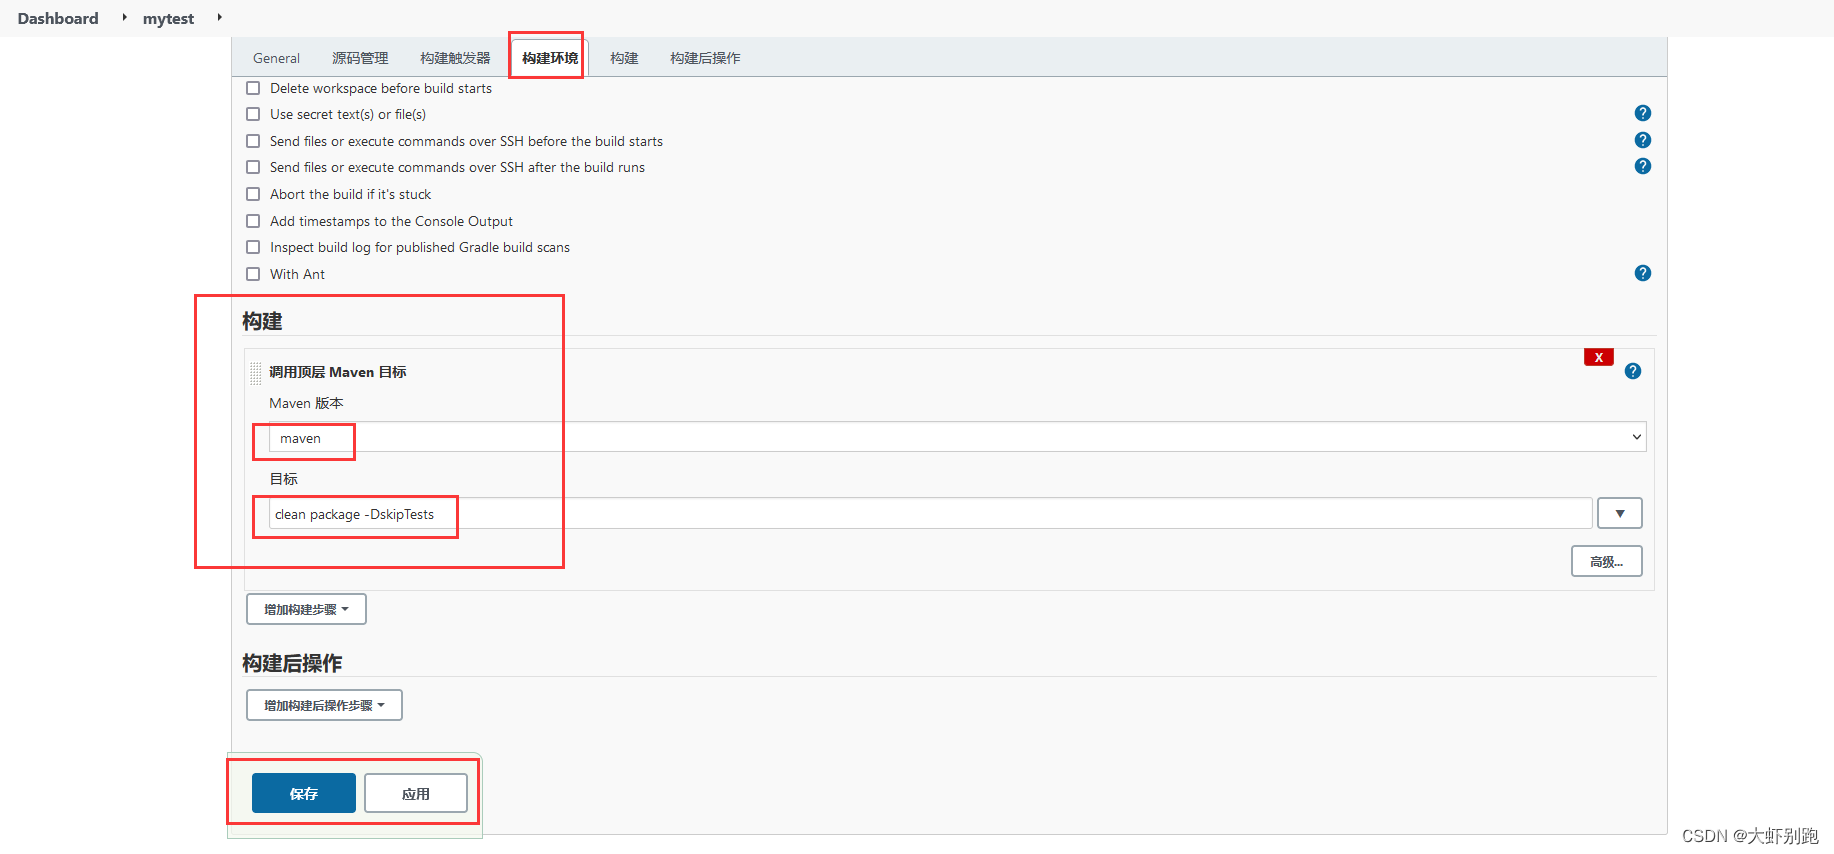Enable Use secret text(s) or file(s)

(253, 114)
